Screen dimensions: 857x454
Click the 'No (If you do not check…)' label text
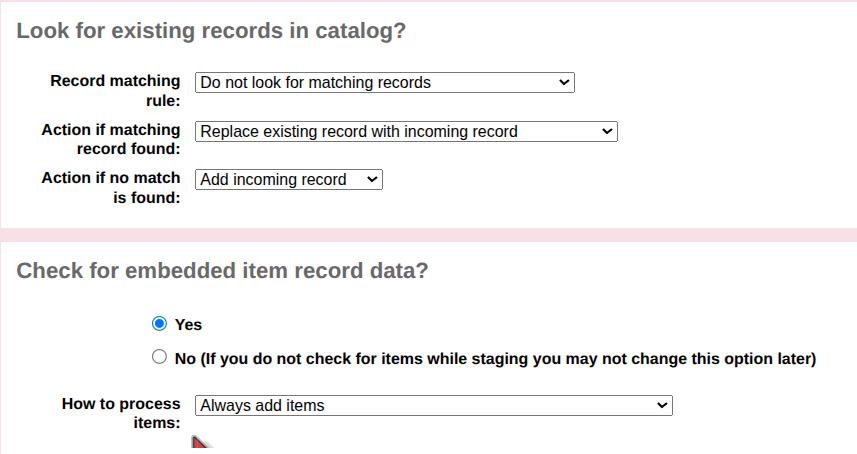[495, 359]
